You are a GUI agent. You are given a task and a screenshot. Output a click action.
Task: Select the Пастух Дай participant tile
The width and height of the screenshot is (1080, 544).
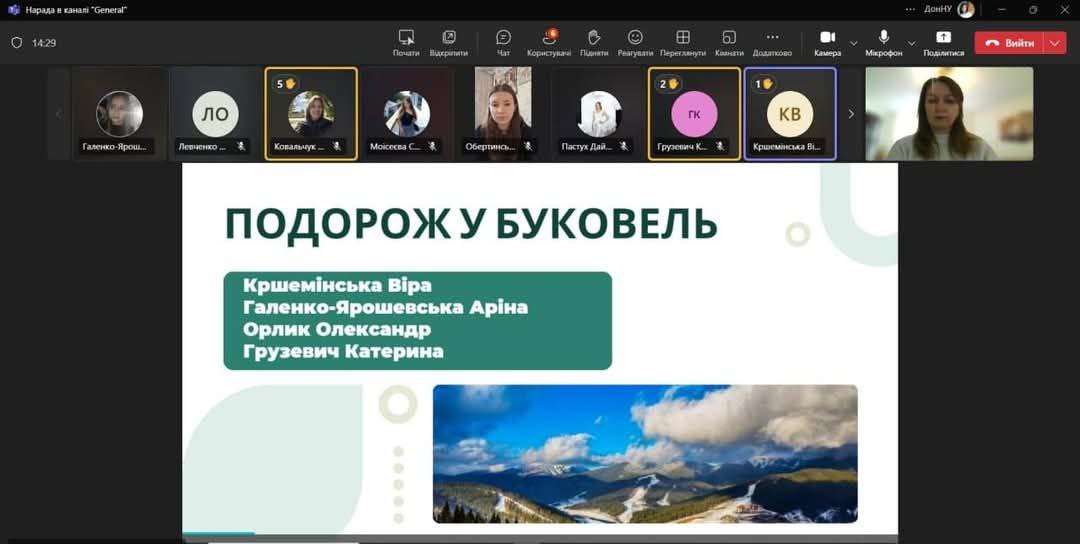pos(599,114)
